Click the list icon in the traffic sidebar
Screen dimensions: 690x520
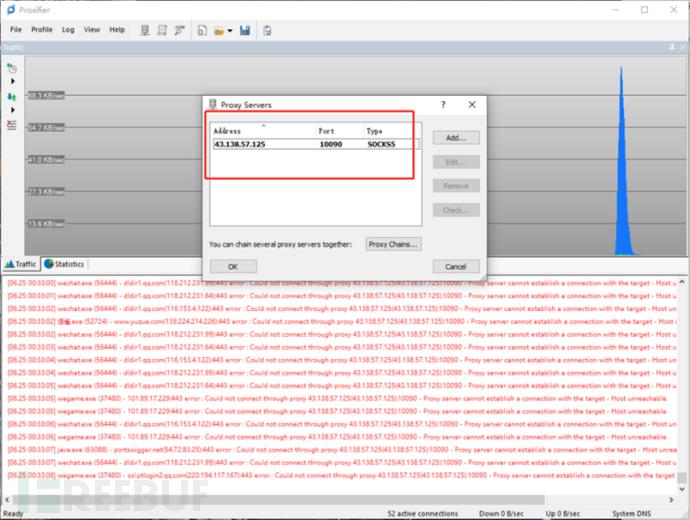[x=12, y=125]
